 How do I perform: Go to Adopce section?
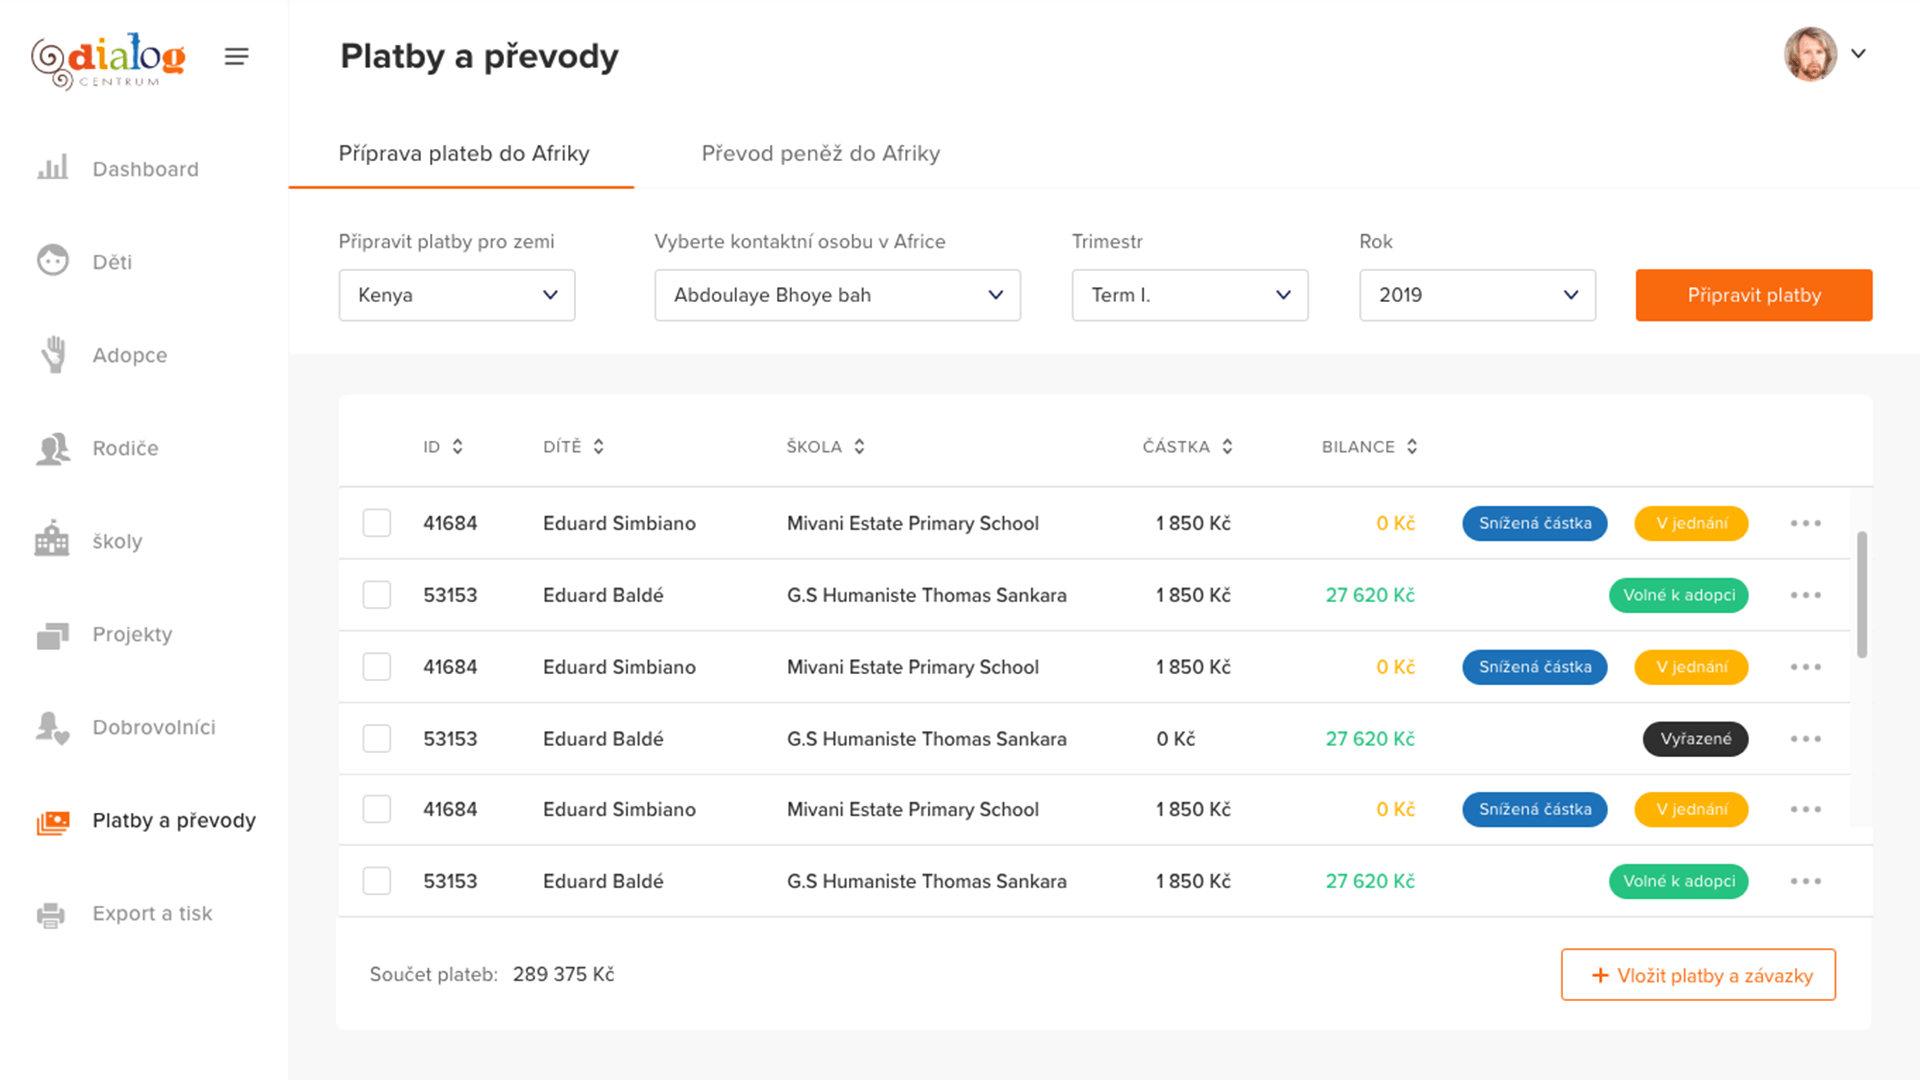pyautogui.click(x=130, y=355)
